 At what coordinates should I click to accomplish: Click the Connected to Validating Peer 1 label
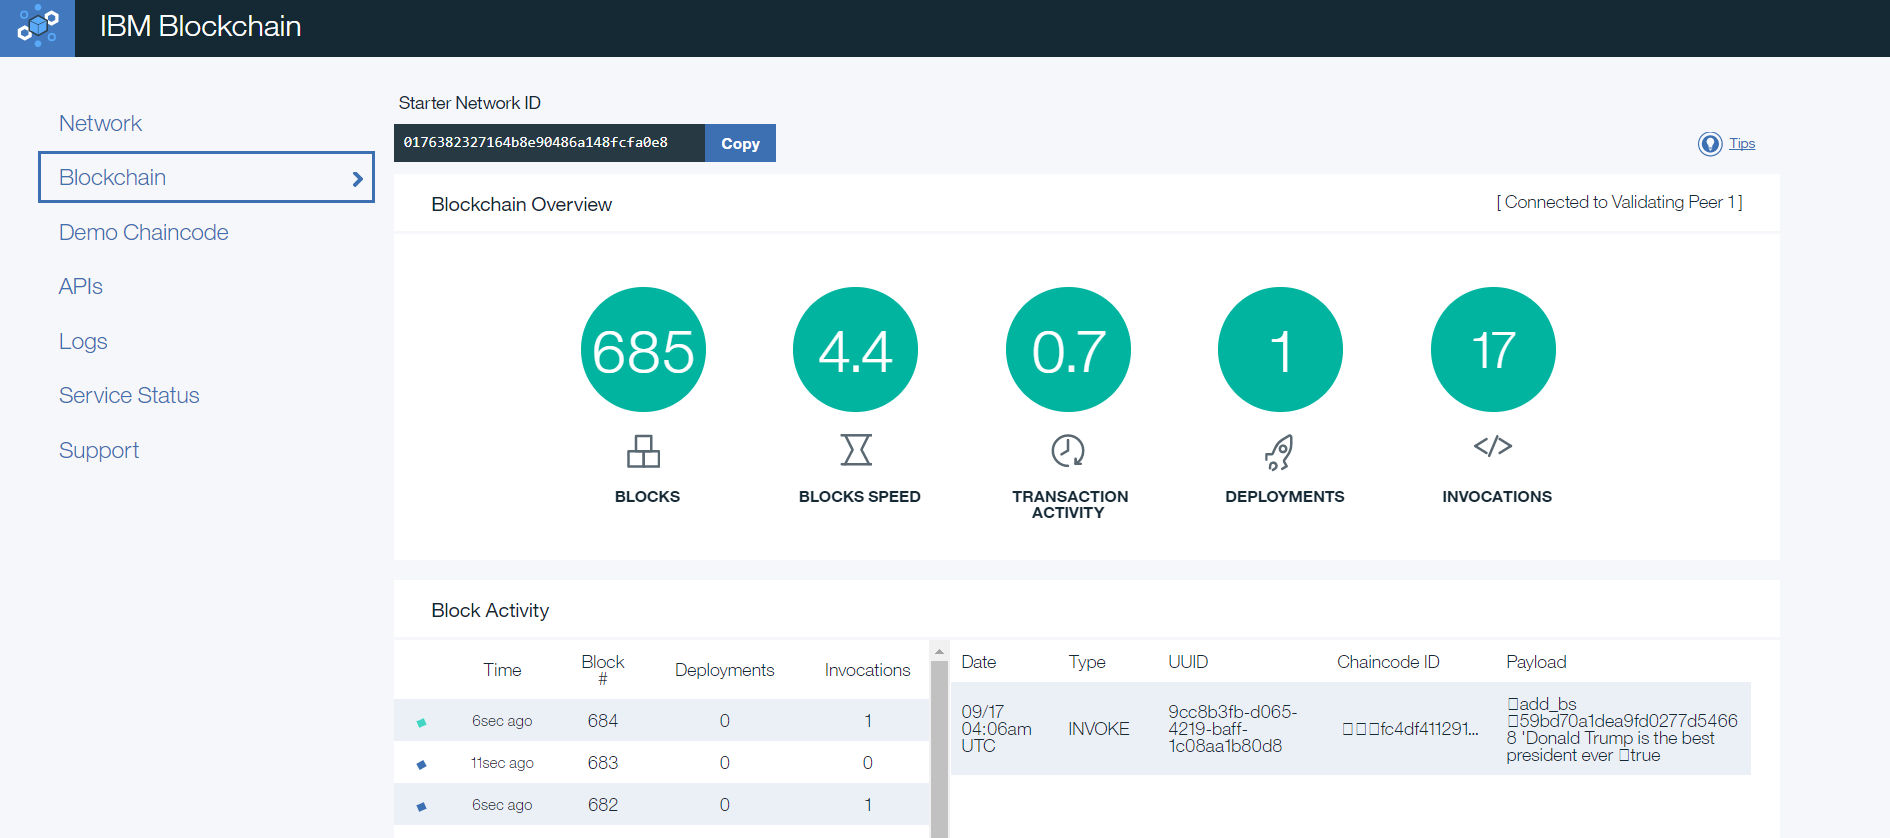click(1619, 202)
